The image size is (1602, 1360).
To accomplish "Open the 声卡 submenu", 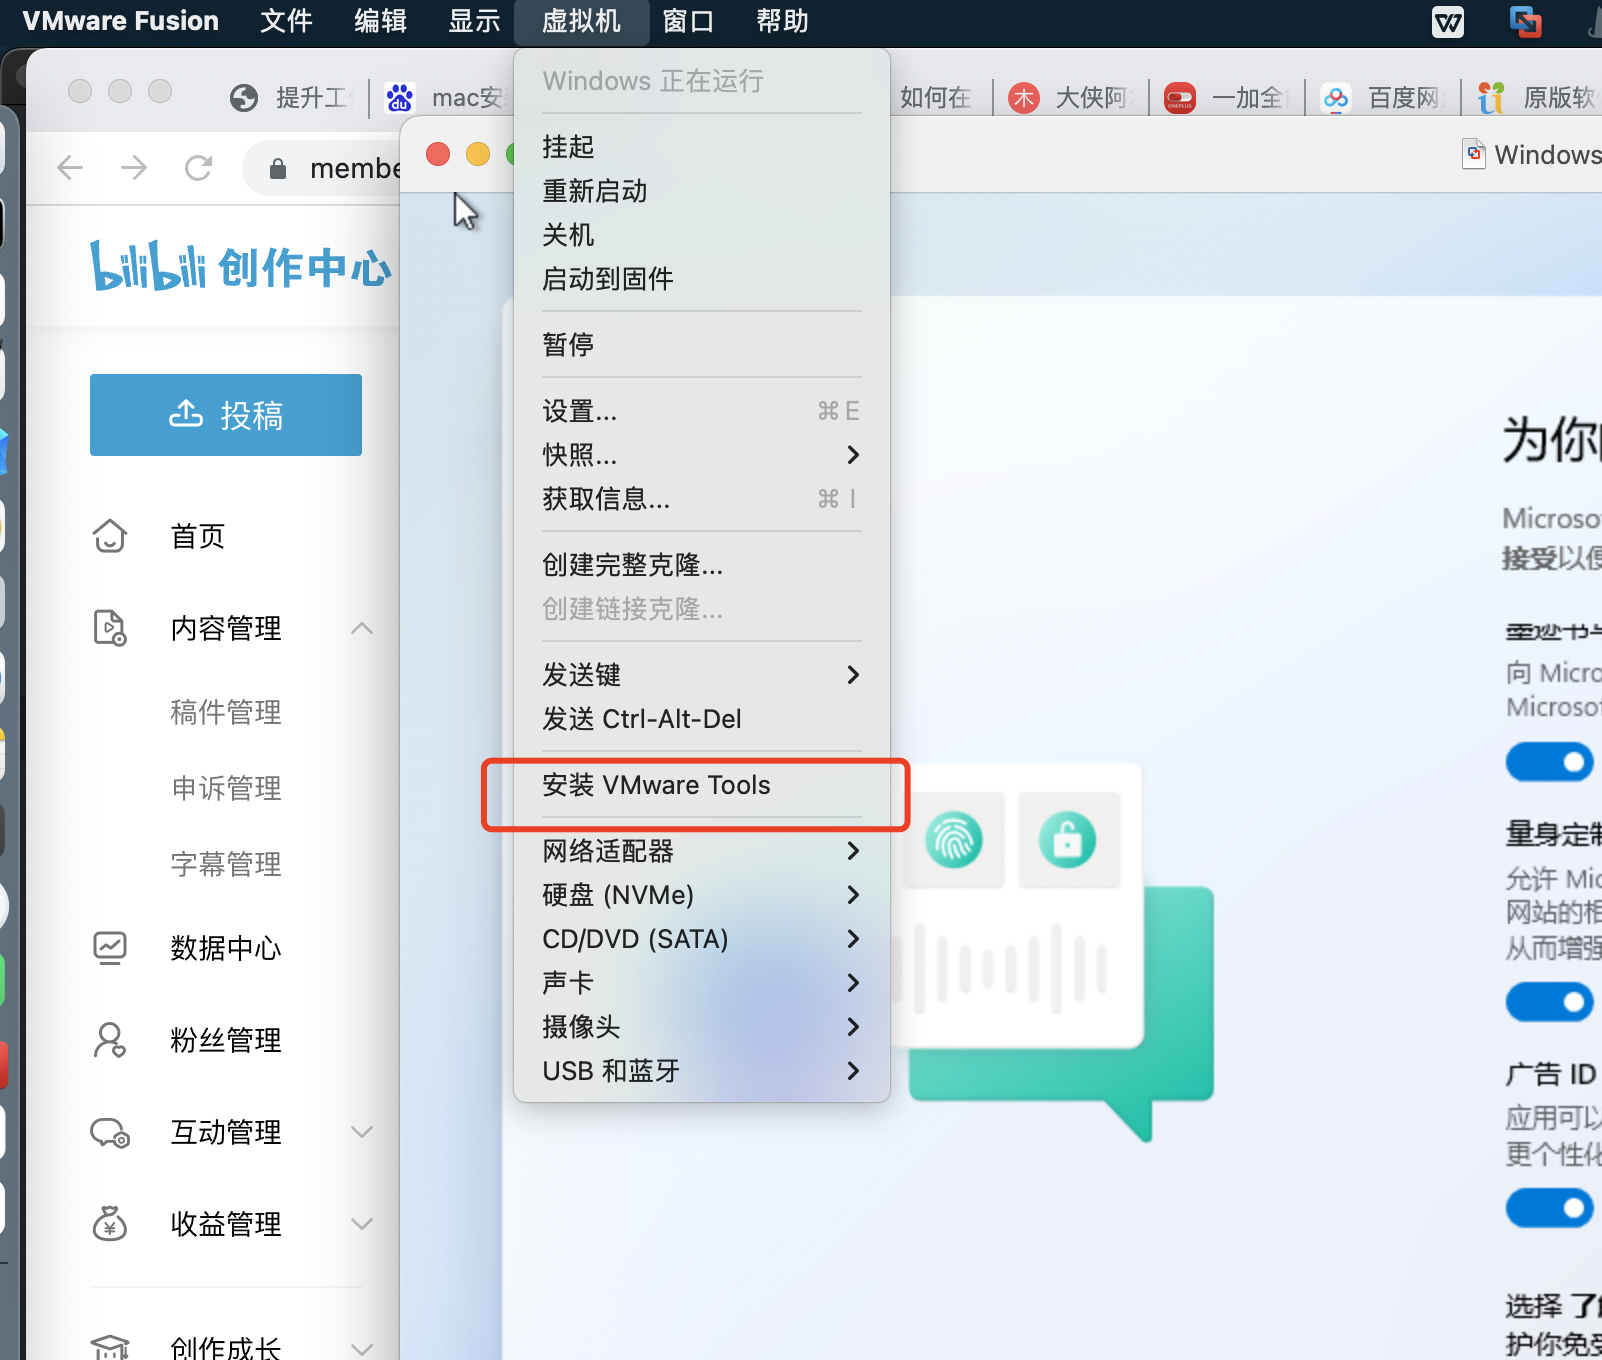I will coord(702,983).
